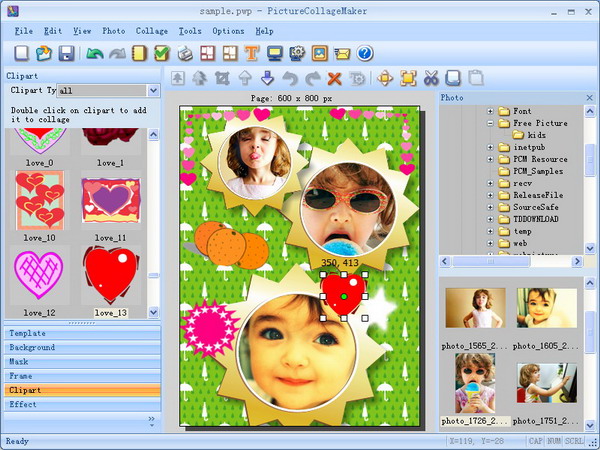
Task: Cut selection using the scissors icon
Action: coord(431,78)
